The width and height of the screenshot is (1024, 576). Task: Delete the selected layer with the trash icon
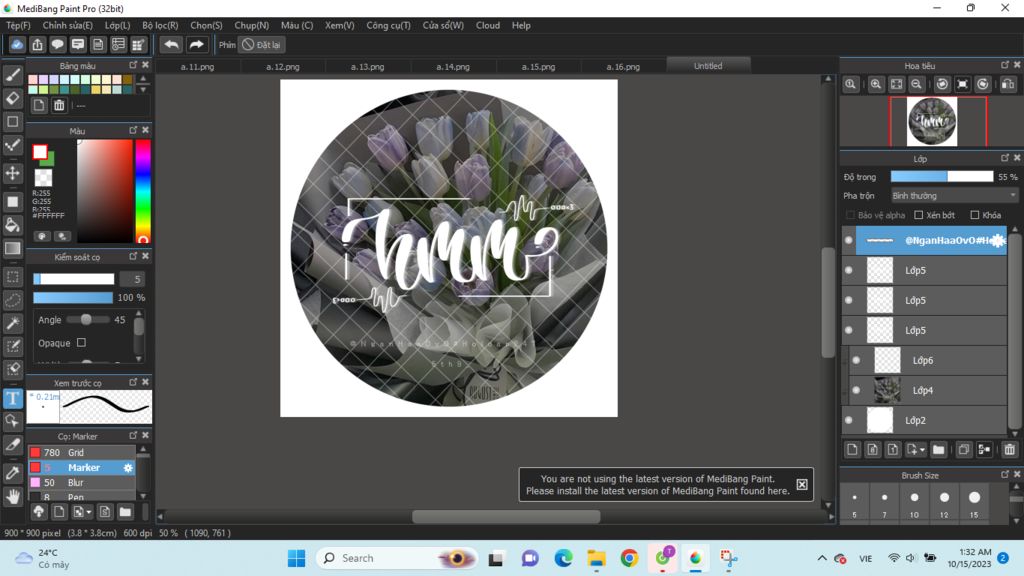[1010, 449]
